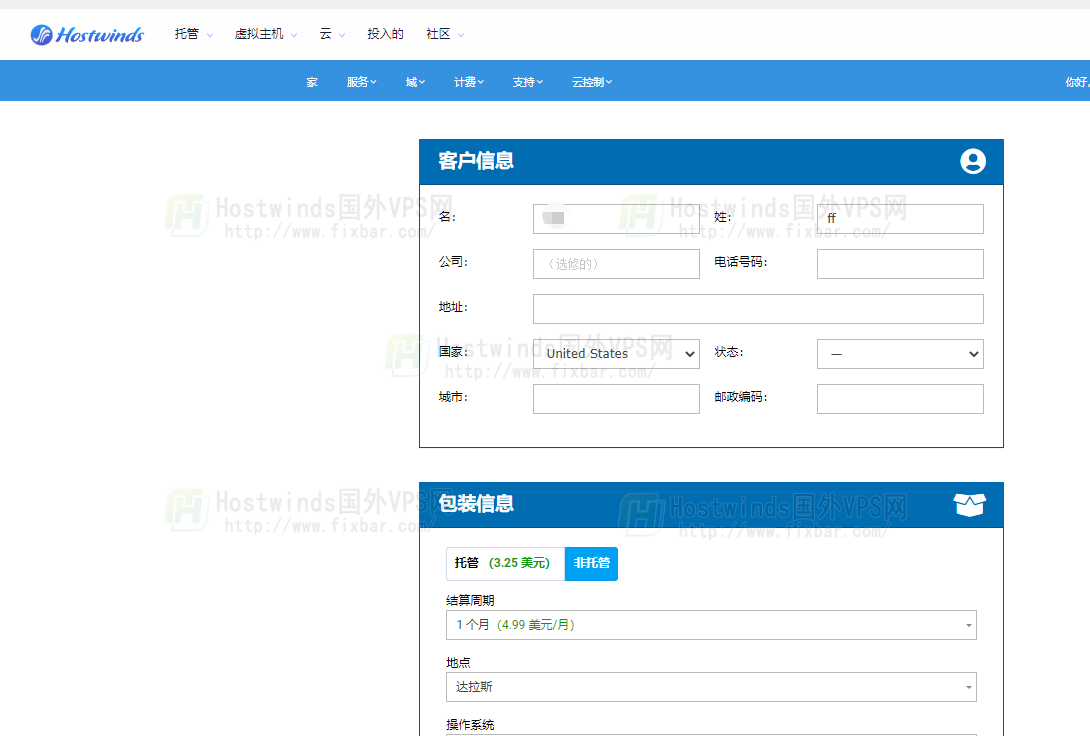Viewport: 1090px width, 736px height.
Task: Click the 投入的 top menu link
Action: [385, 34]
